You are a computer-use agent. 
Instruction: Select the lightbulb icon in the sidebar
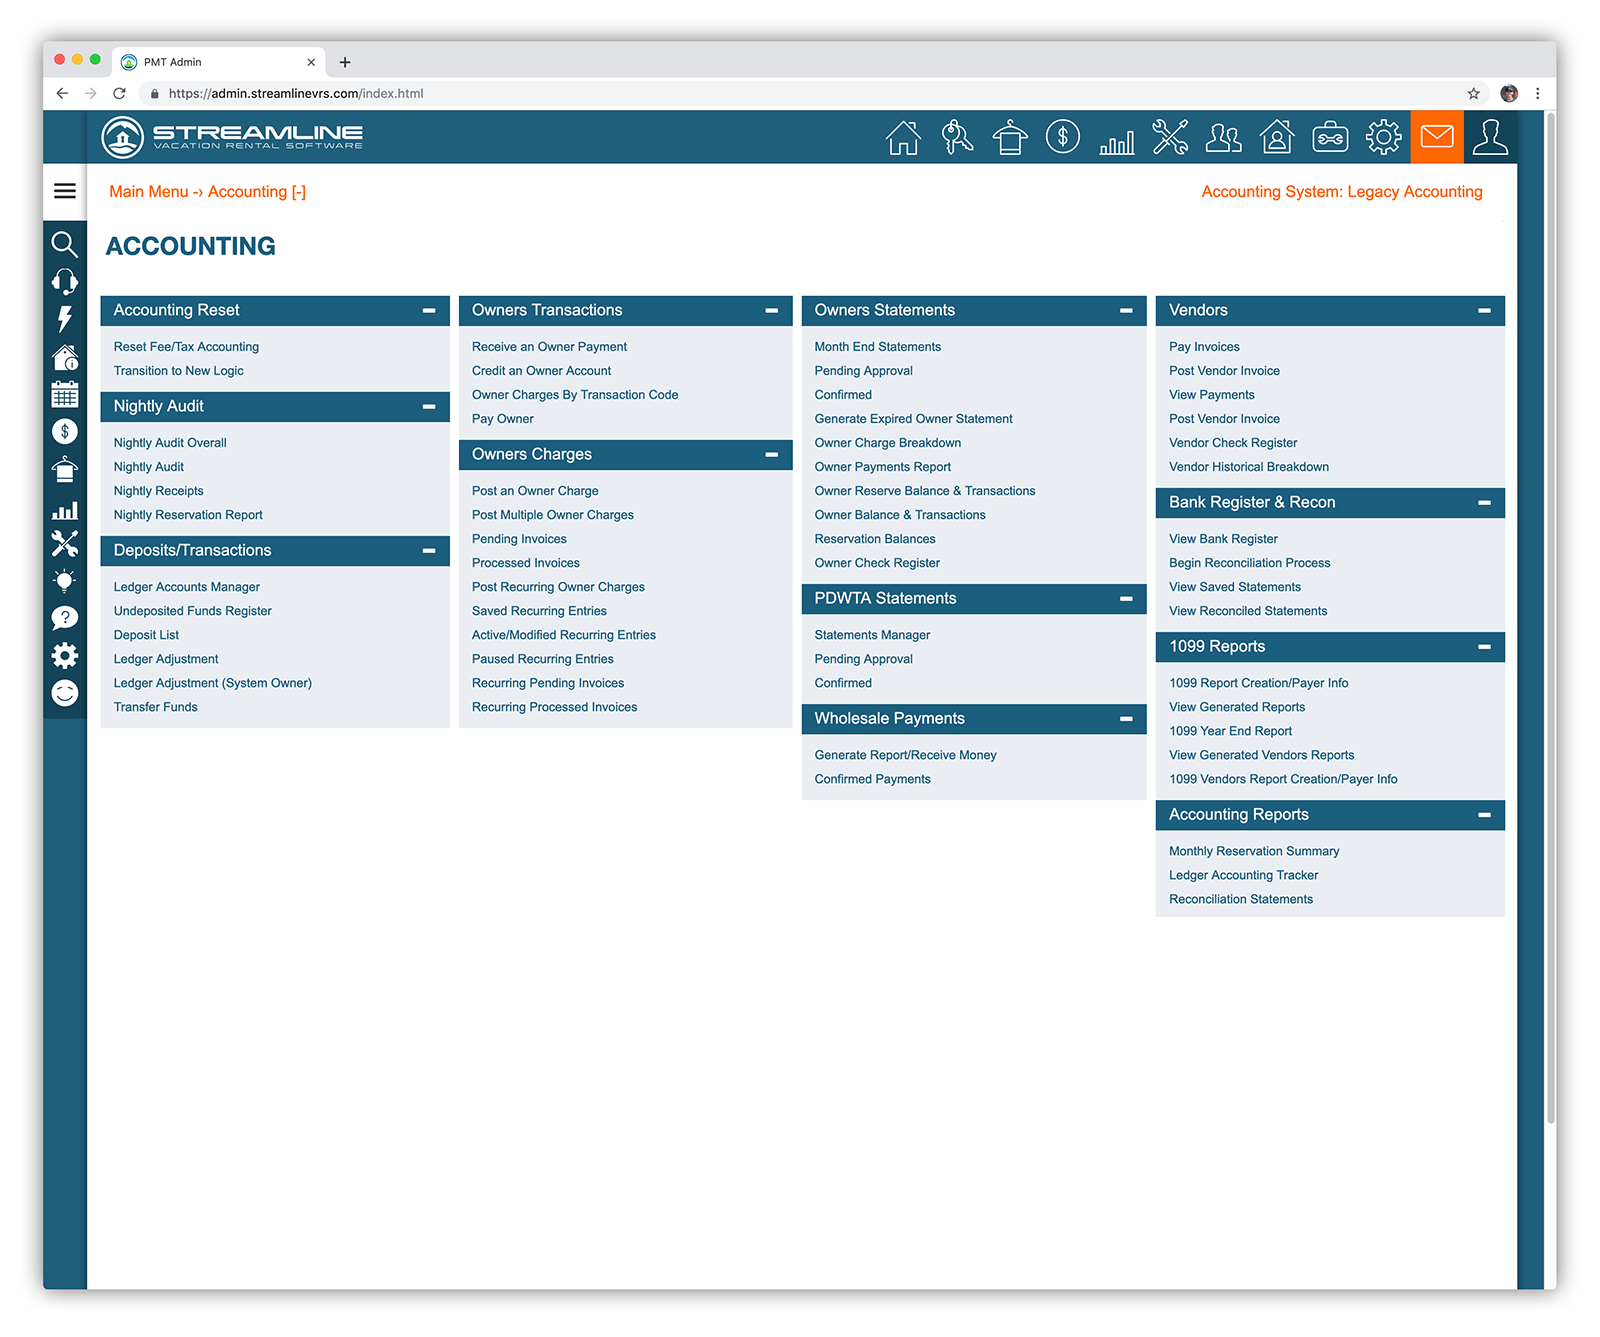(x=64, y=580)
